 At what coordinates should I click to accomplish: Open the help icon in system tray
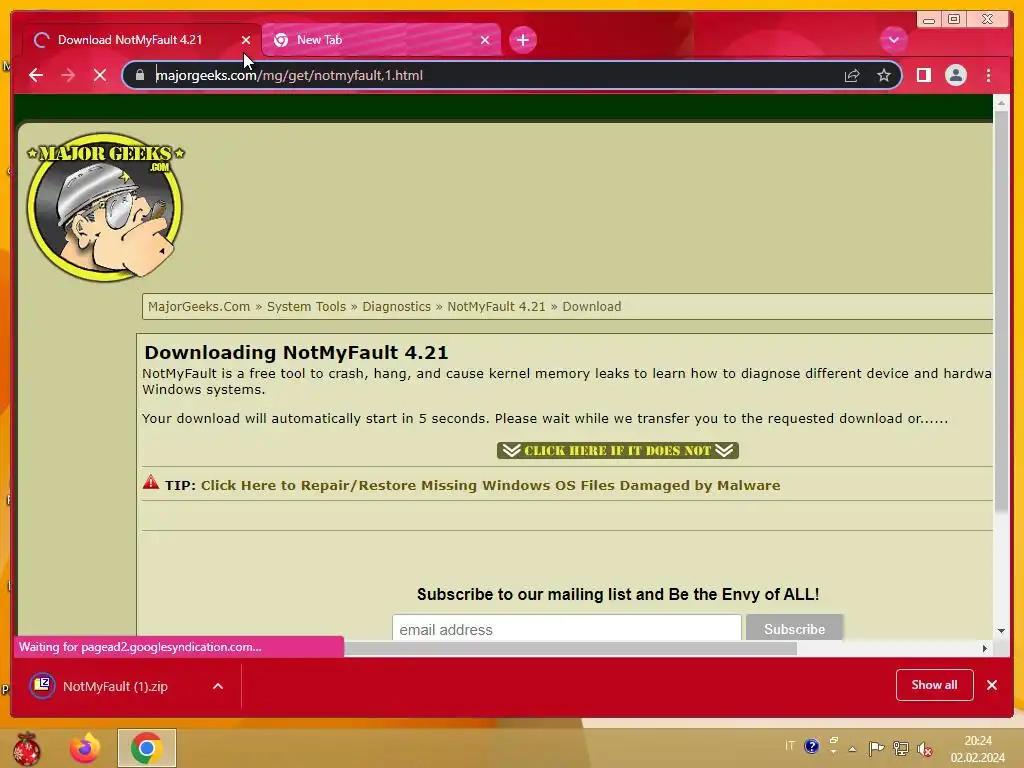click(812, 746)
